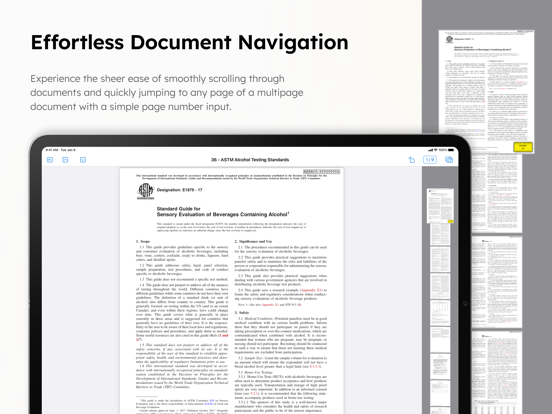Open the page 6 thumbnail in the iPad sidebar

pos(440,339)
